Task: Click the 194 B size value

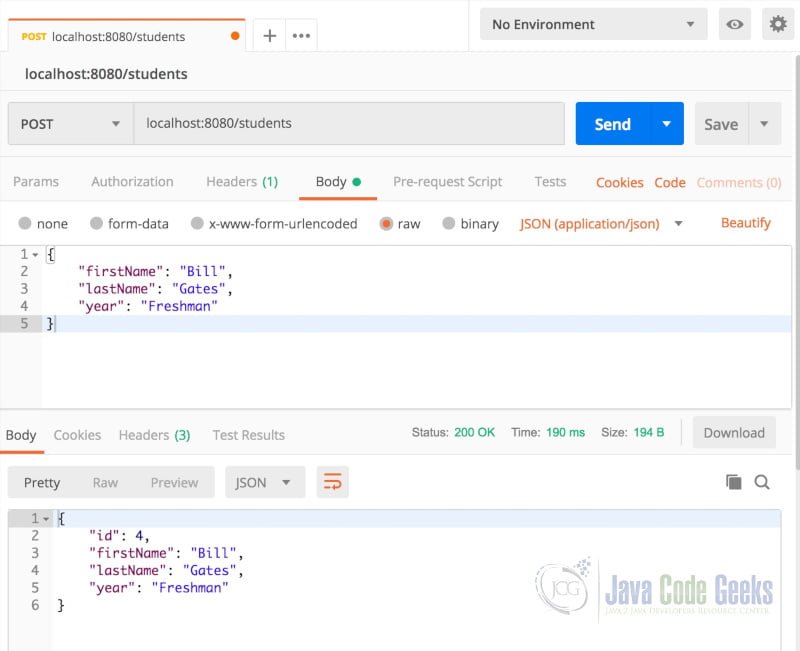Action: 648,432
